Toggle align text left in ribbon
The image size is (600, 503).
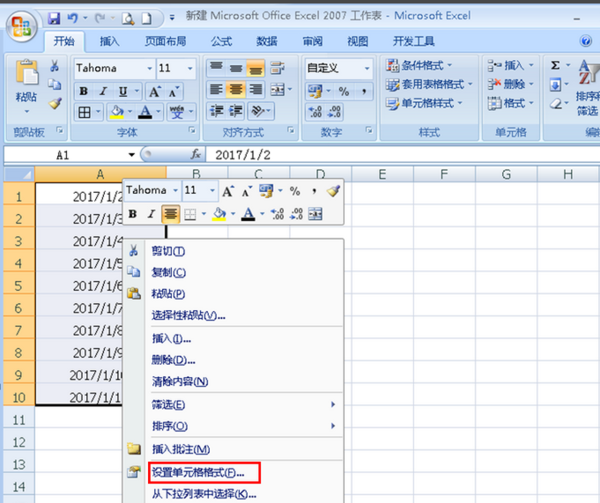(x=216, y=90)
